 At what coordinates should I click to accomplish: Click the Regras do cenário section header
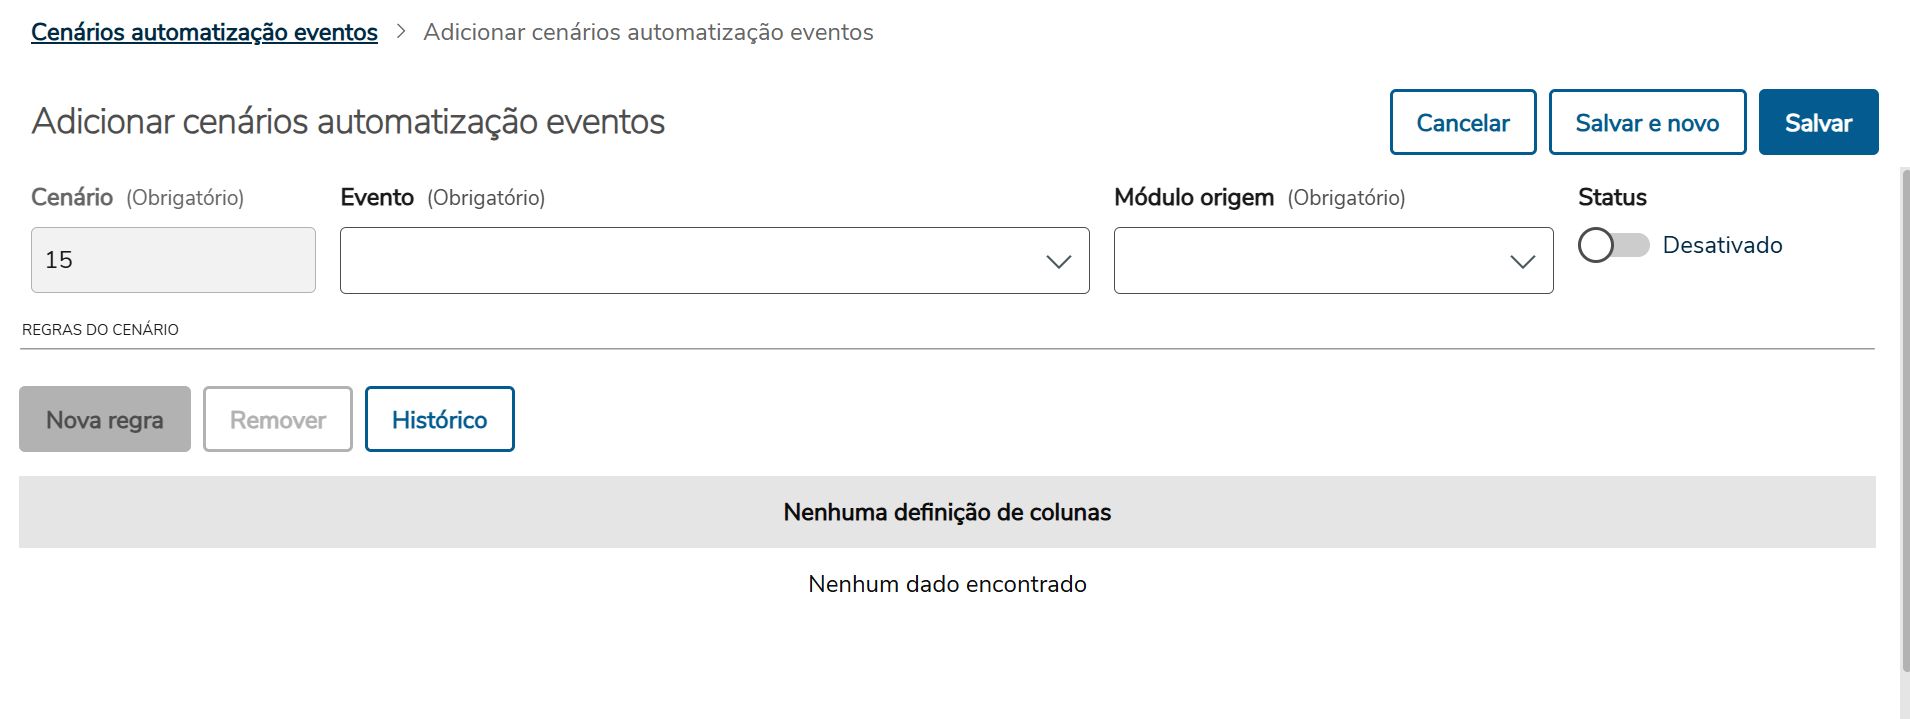point(100,330)
